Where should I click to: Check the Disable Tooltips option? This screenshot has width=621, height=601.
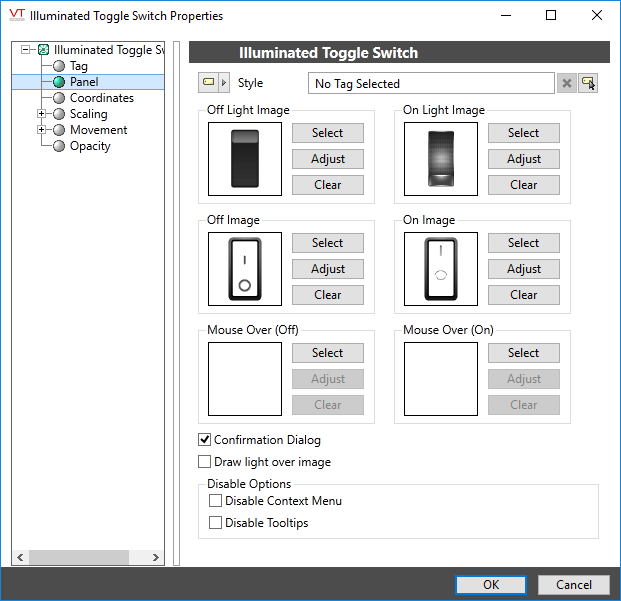215,523
